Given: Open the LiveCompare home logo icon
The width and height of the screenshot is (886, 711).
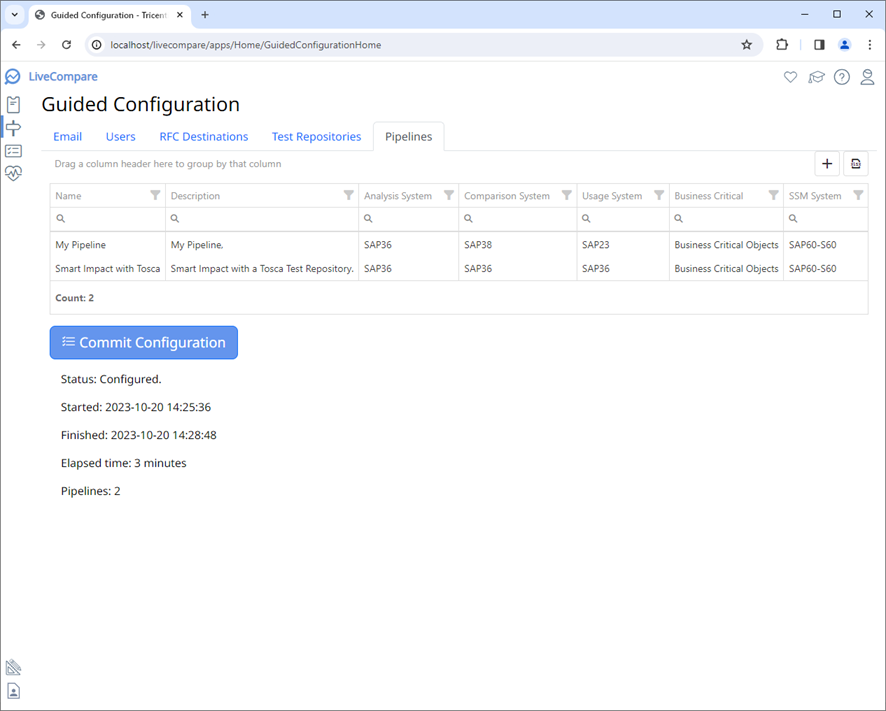Looking at the screenshot, I should 12,76.
